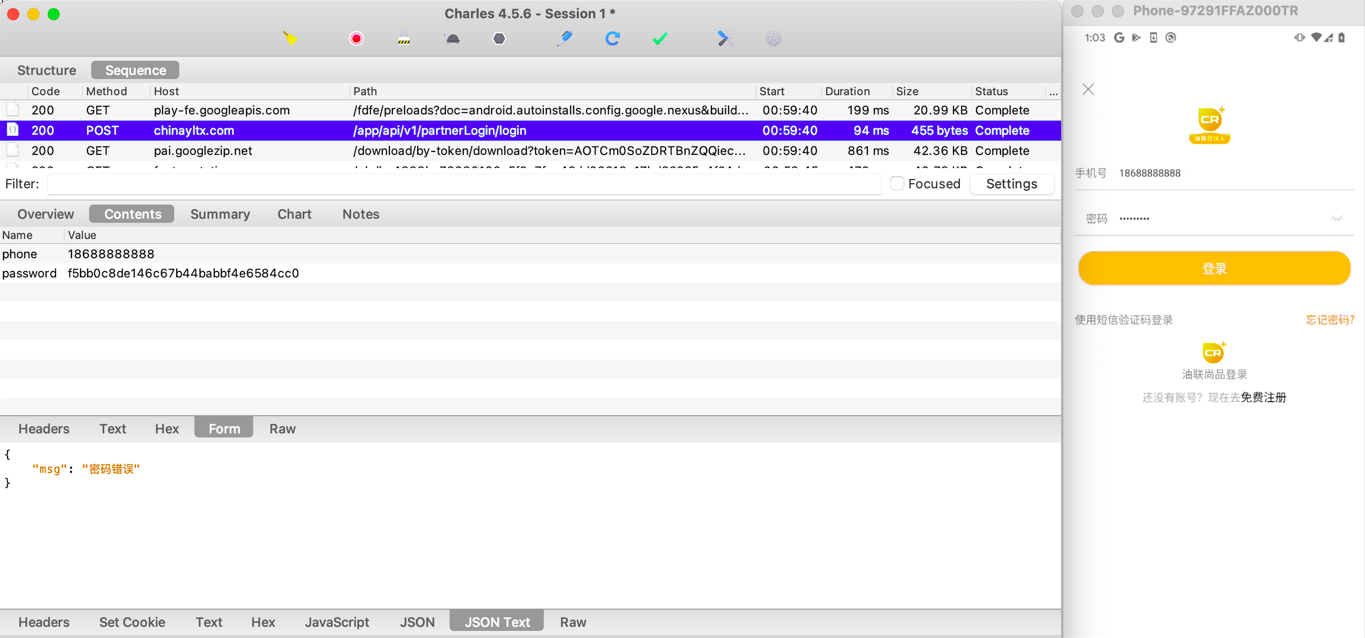Compose a request with the pen icon
The image size is (1365, 638).
pos(565,39)
